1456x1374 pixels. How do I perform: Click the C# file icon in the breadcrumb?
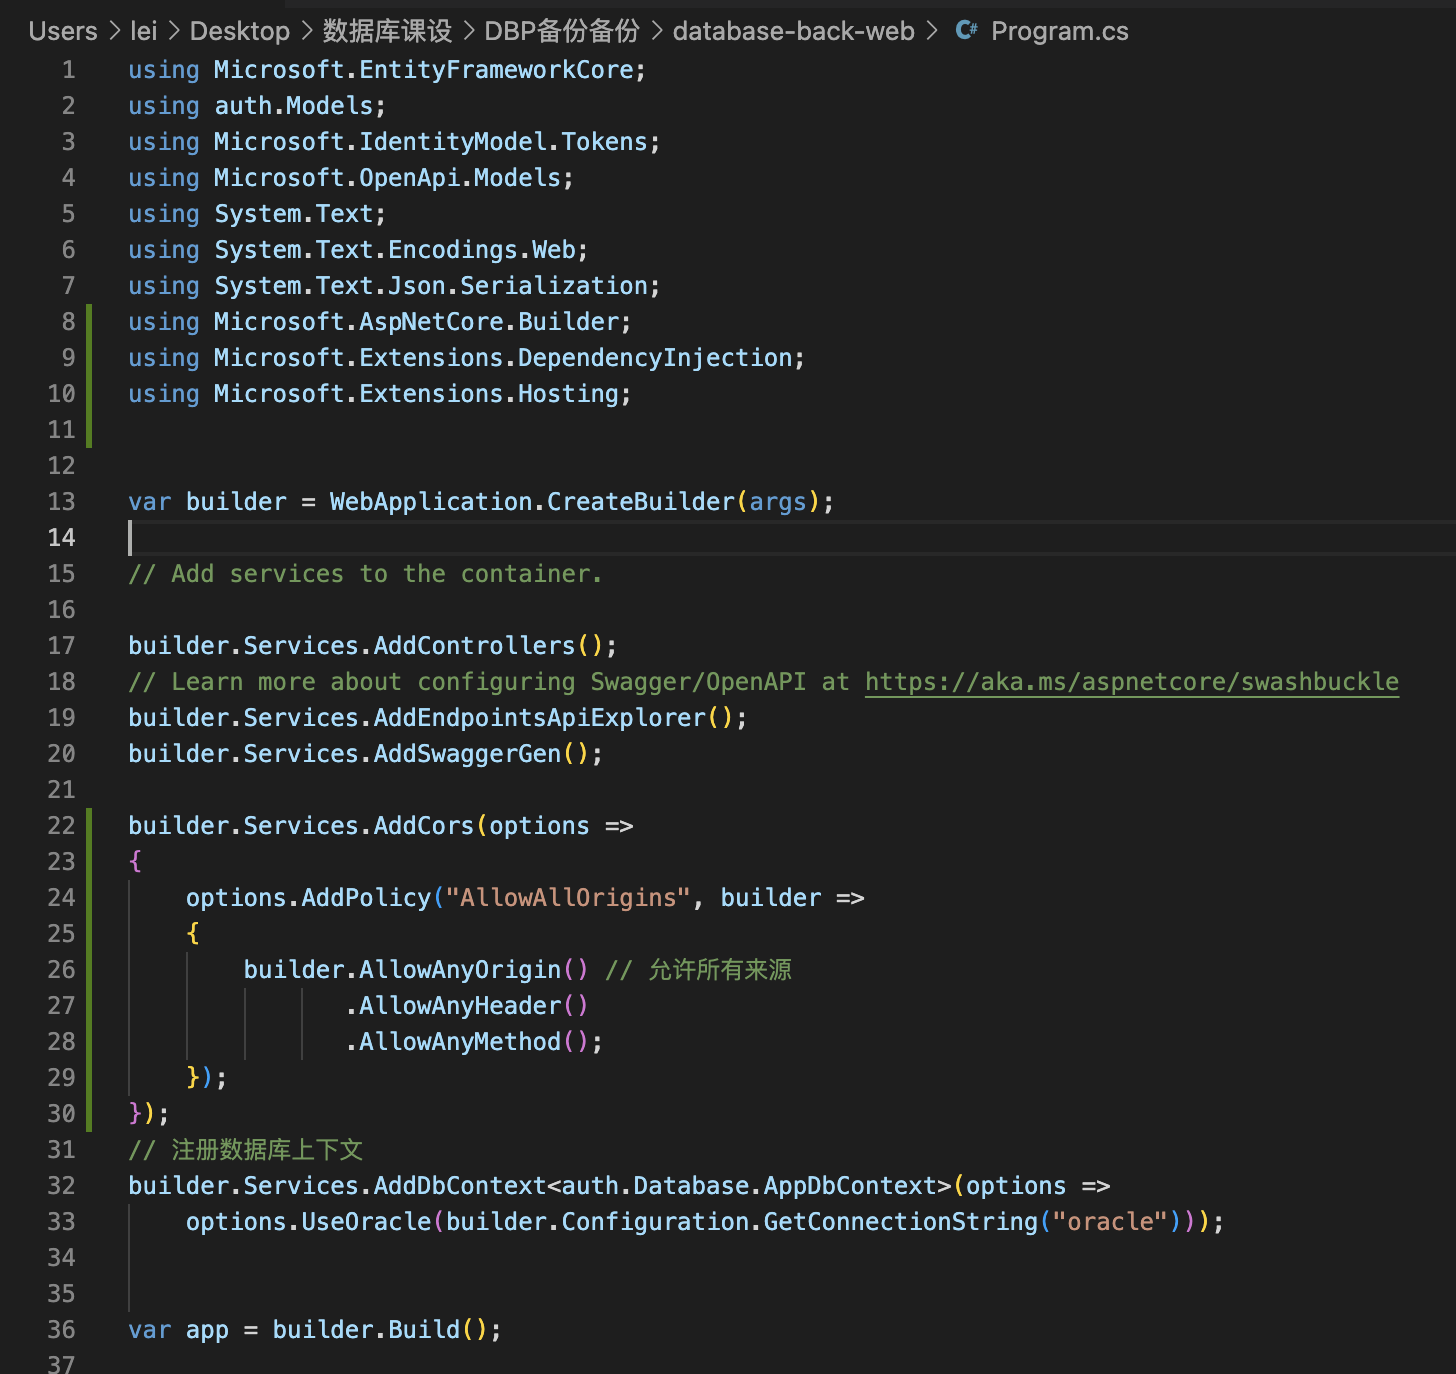965,30
